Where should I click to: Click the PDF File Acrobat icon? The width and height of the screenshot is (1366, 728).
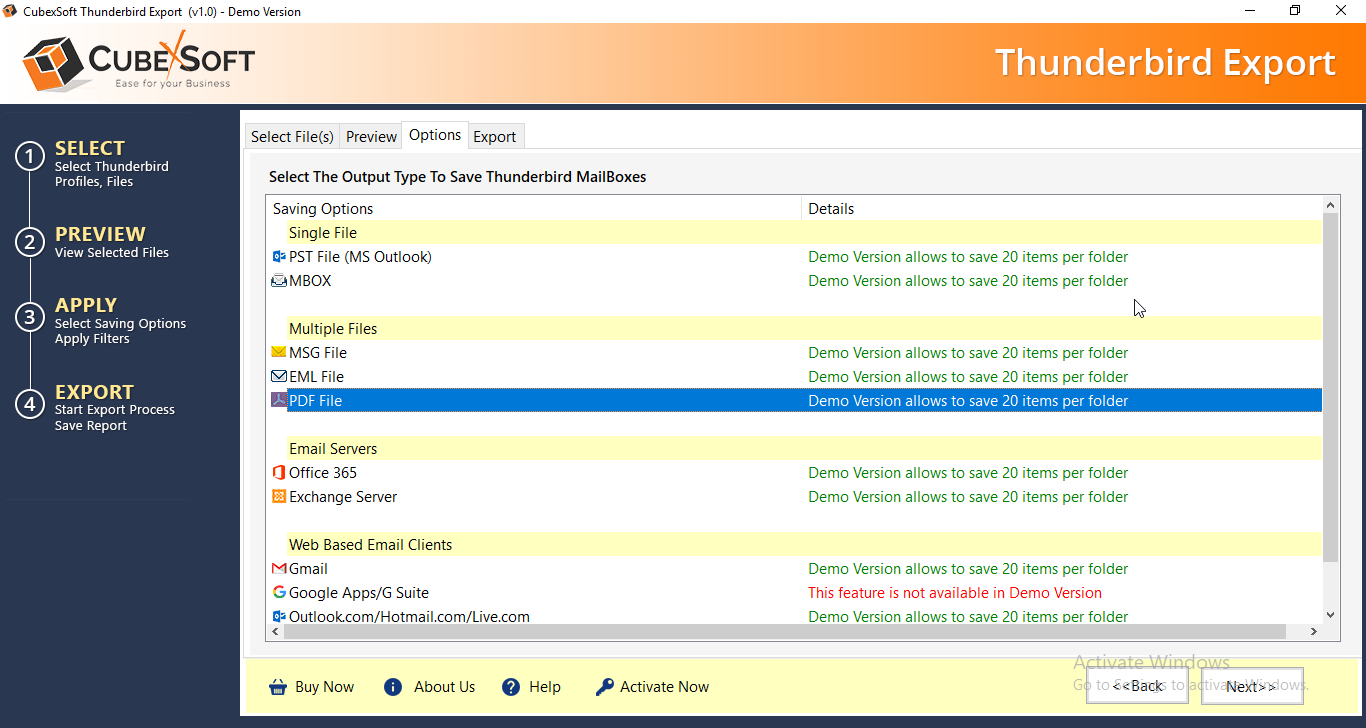click(x=279, y=401)
